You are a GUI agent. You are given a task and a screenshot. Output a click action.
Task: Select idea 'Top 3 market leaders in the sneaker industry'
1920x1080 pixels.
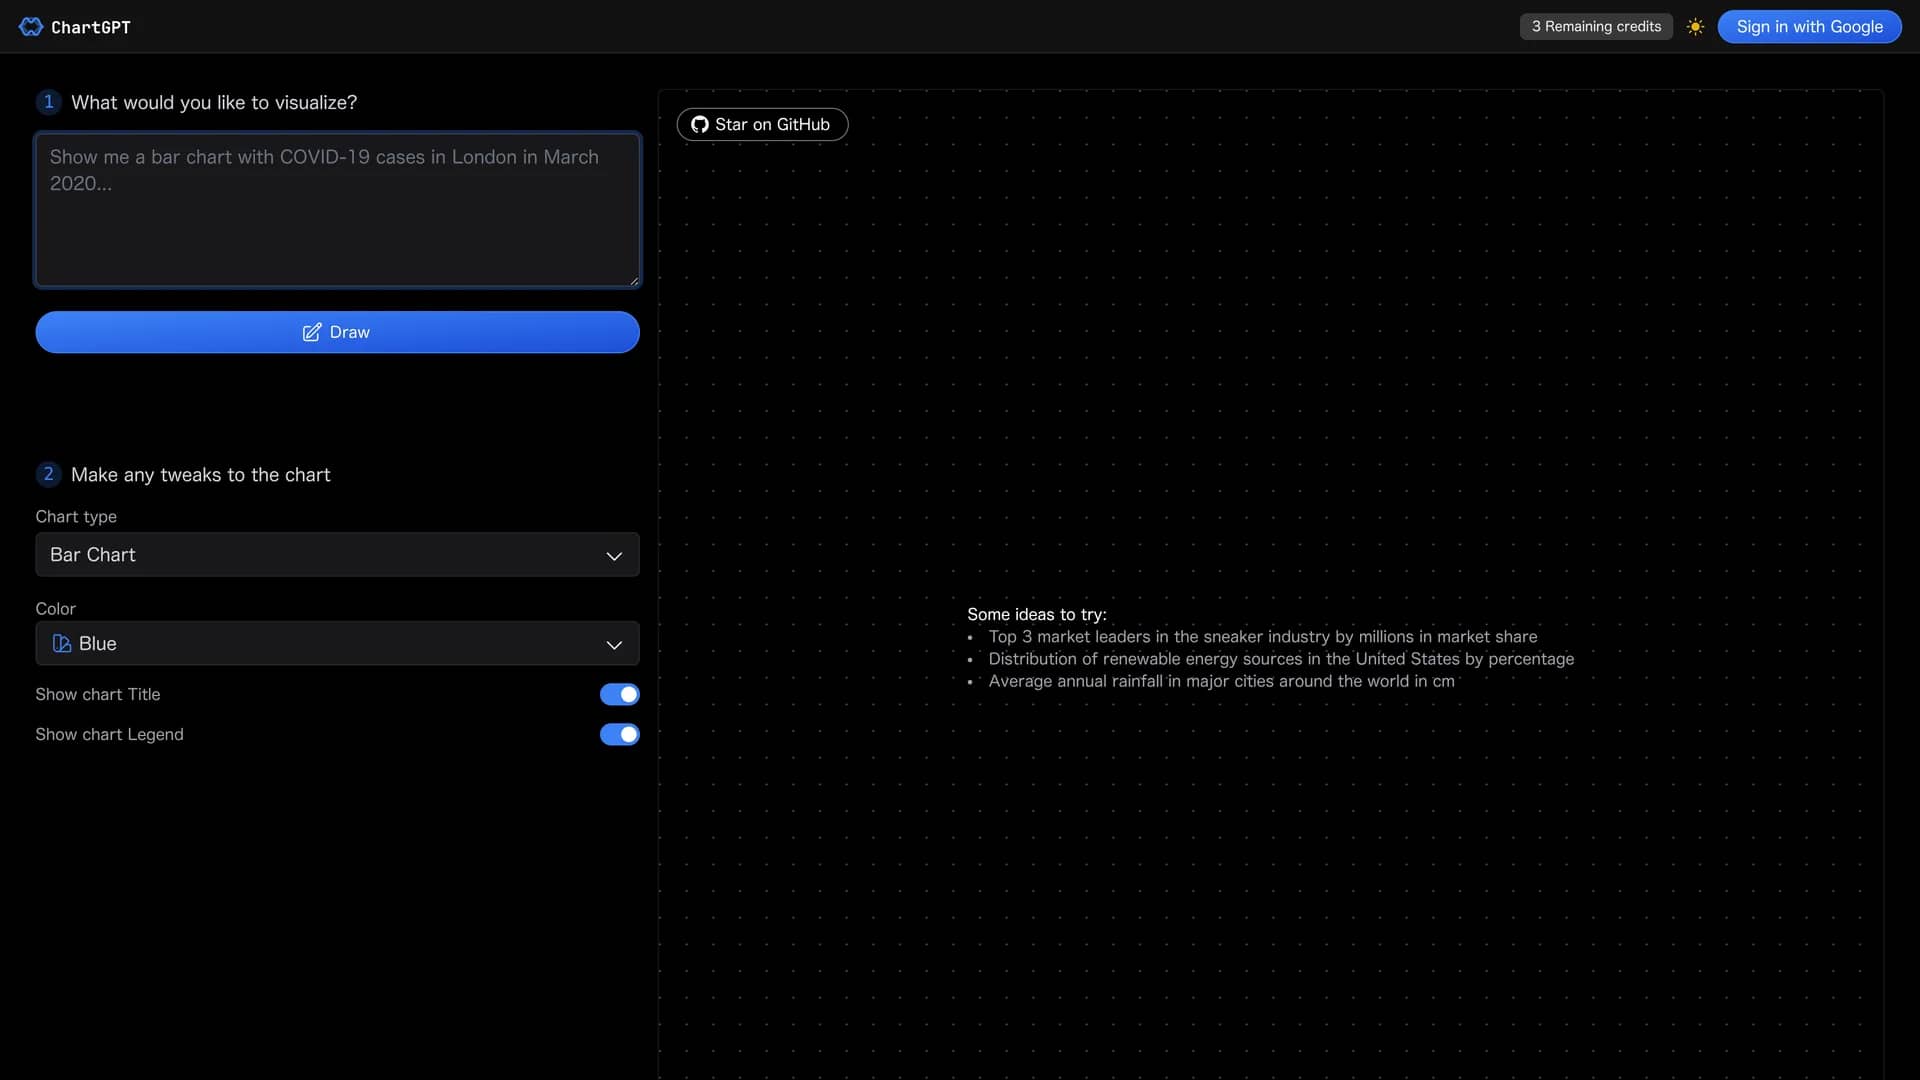tap(1262, 637)
